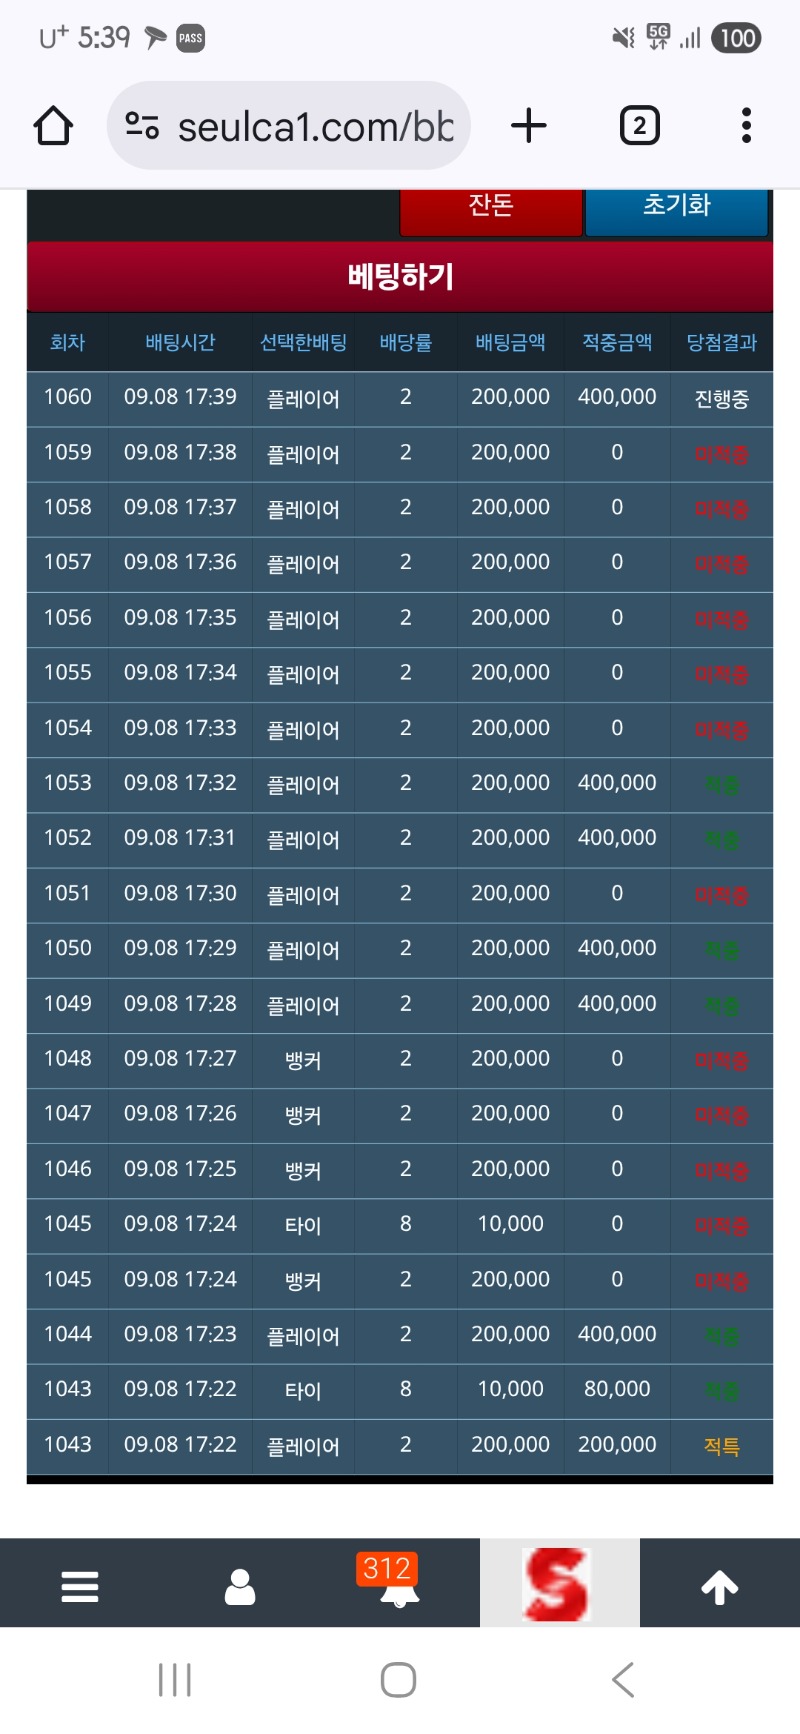Tap Android home button
800x1734 pixels.
399,1680
